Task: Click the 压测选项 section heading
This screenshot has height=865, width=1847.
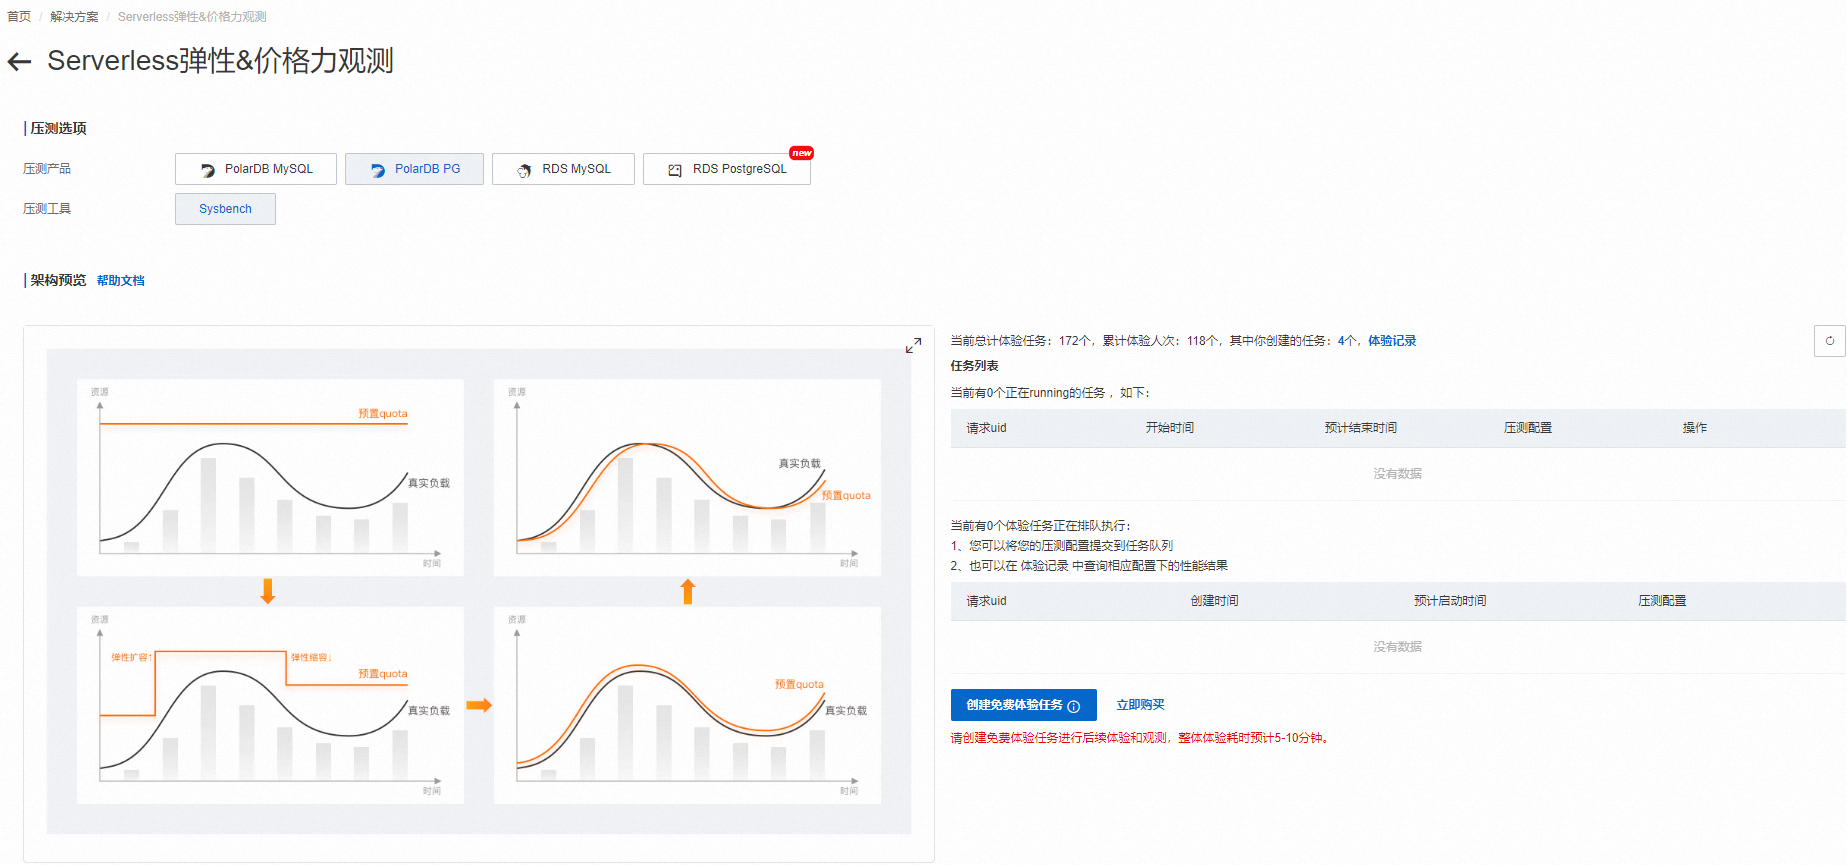Action: pos(58,128)
